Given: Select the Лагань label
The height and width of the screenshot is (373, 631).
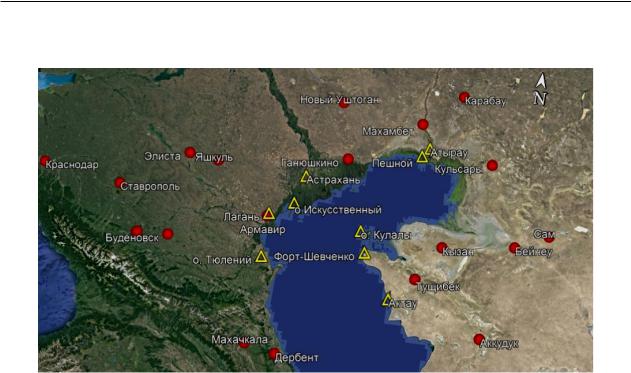Looking at the screenshot, I should coord(241,217).
